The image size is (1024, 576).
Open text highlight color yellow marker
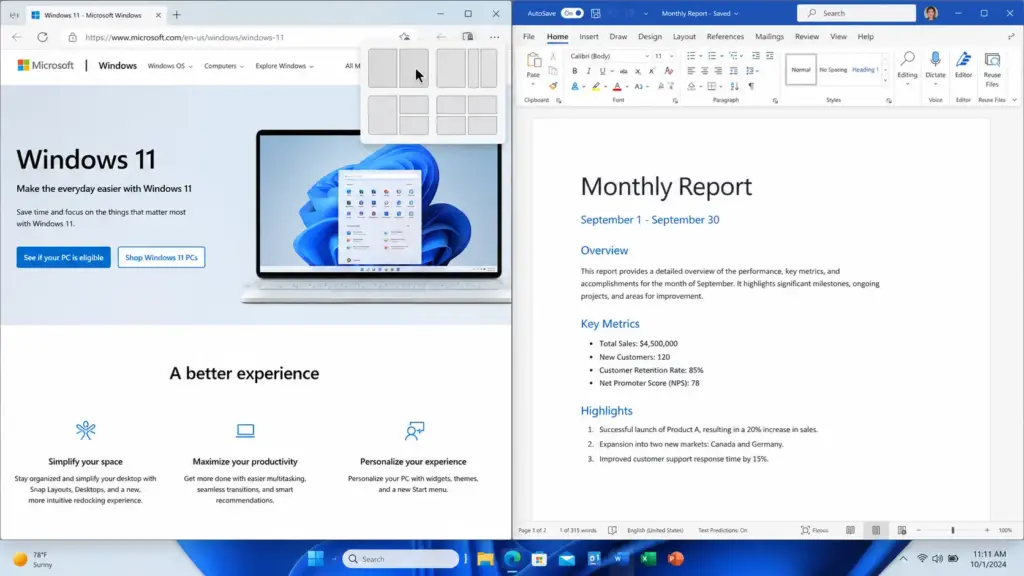click(x=596, y=86)
